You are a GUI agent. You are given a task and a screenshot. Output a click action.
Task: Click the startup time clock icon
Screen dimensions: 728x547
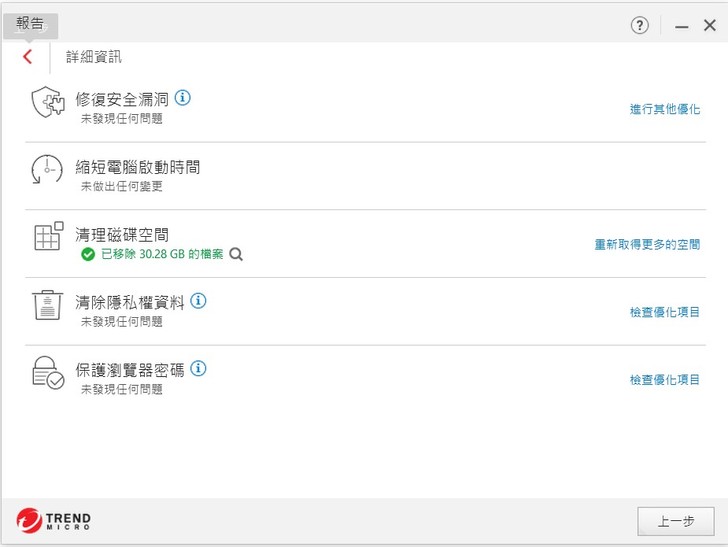pyautogui.click(x=47, y=171)
